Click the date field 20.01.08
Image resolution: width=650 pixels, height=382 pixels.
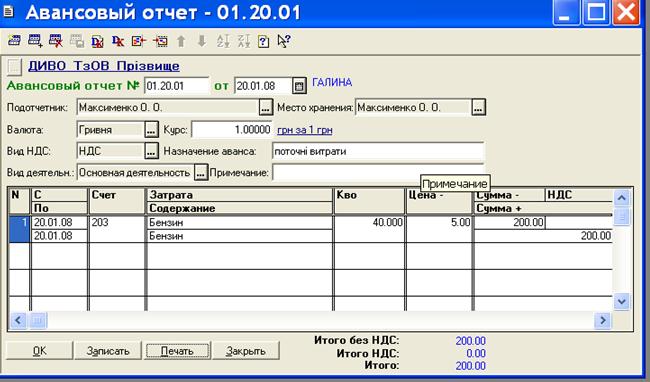(x=263, y=86)
